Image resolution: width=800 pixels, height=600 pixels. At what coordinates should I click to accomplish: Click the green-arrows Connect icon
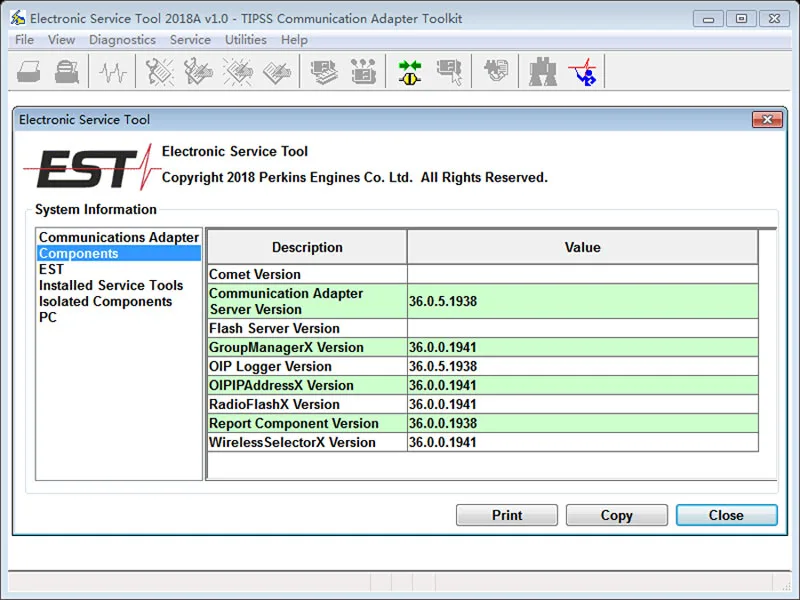(x=410, y=72)
